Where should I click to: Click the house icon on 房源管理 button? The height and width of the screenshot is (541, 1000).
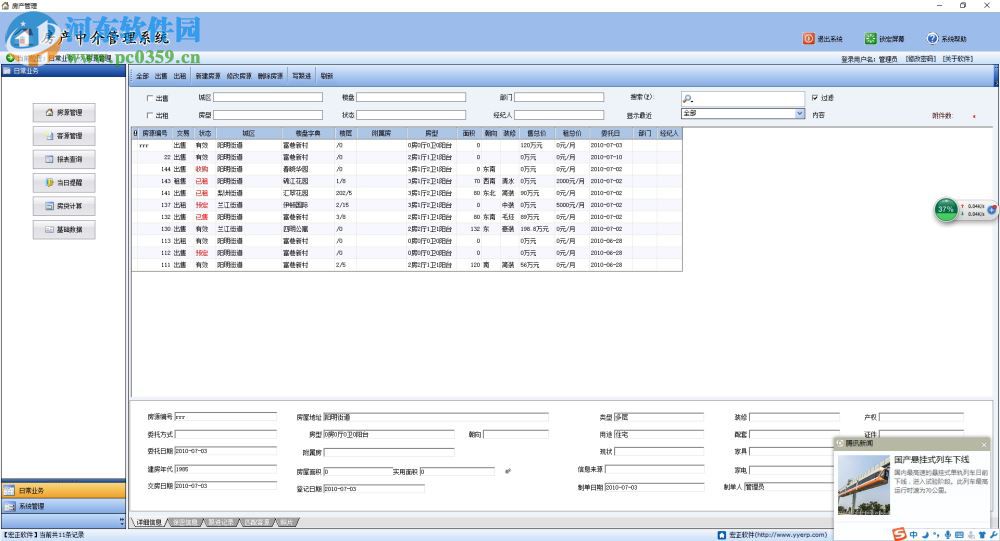[49, 112]
